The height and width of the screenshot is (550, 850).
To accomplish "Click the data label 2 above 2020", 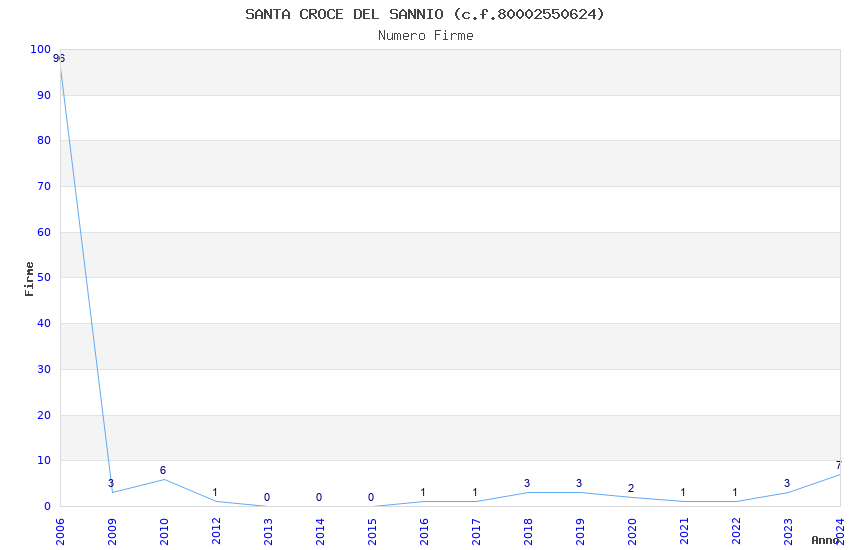I will [x=631, y=488].
